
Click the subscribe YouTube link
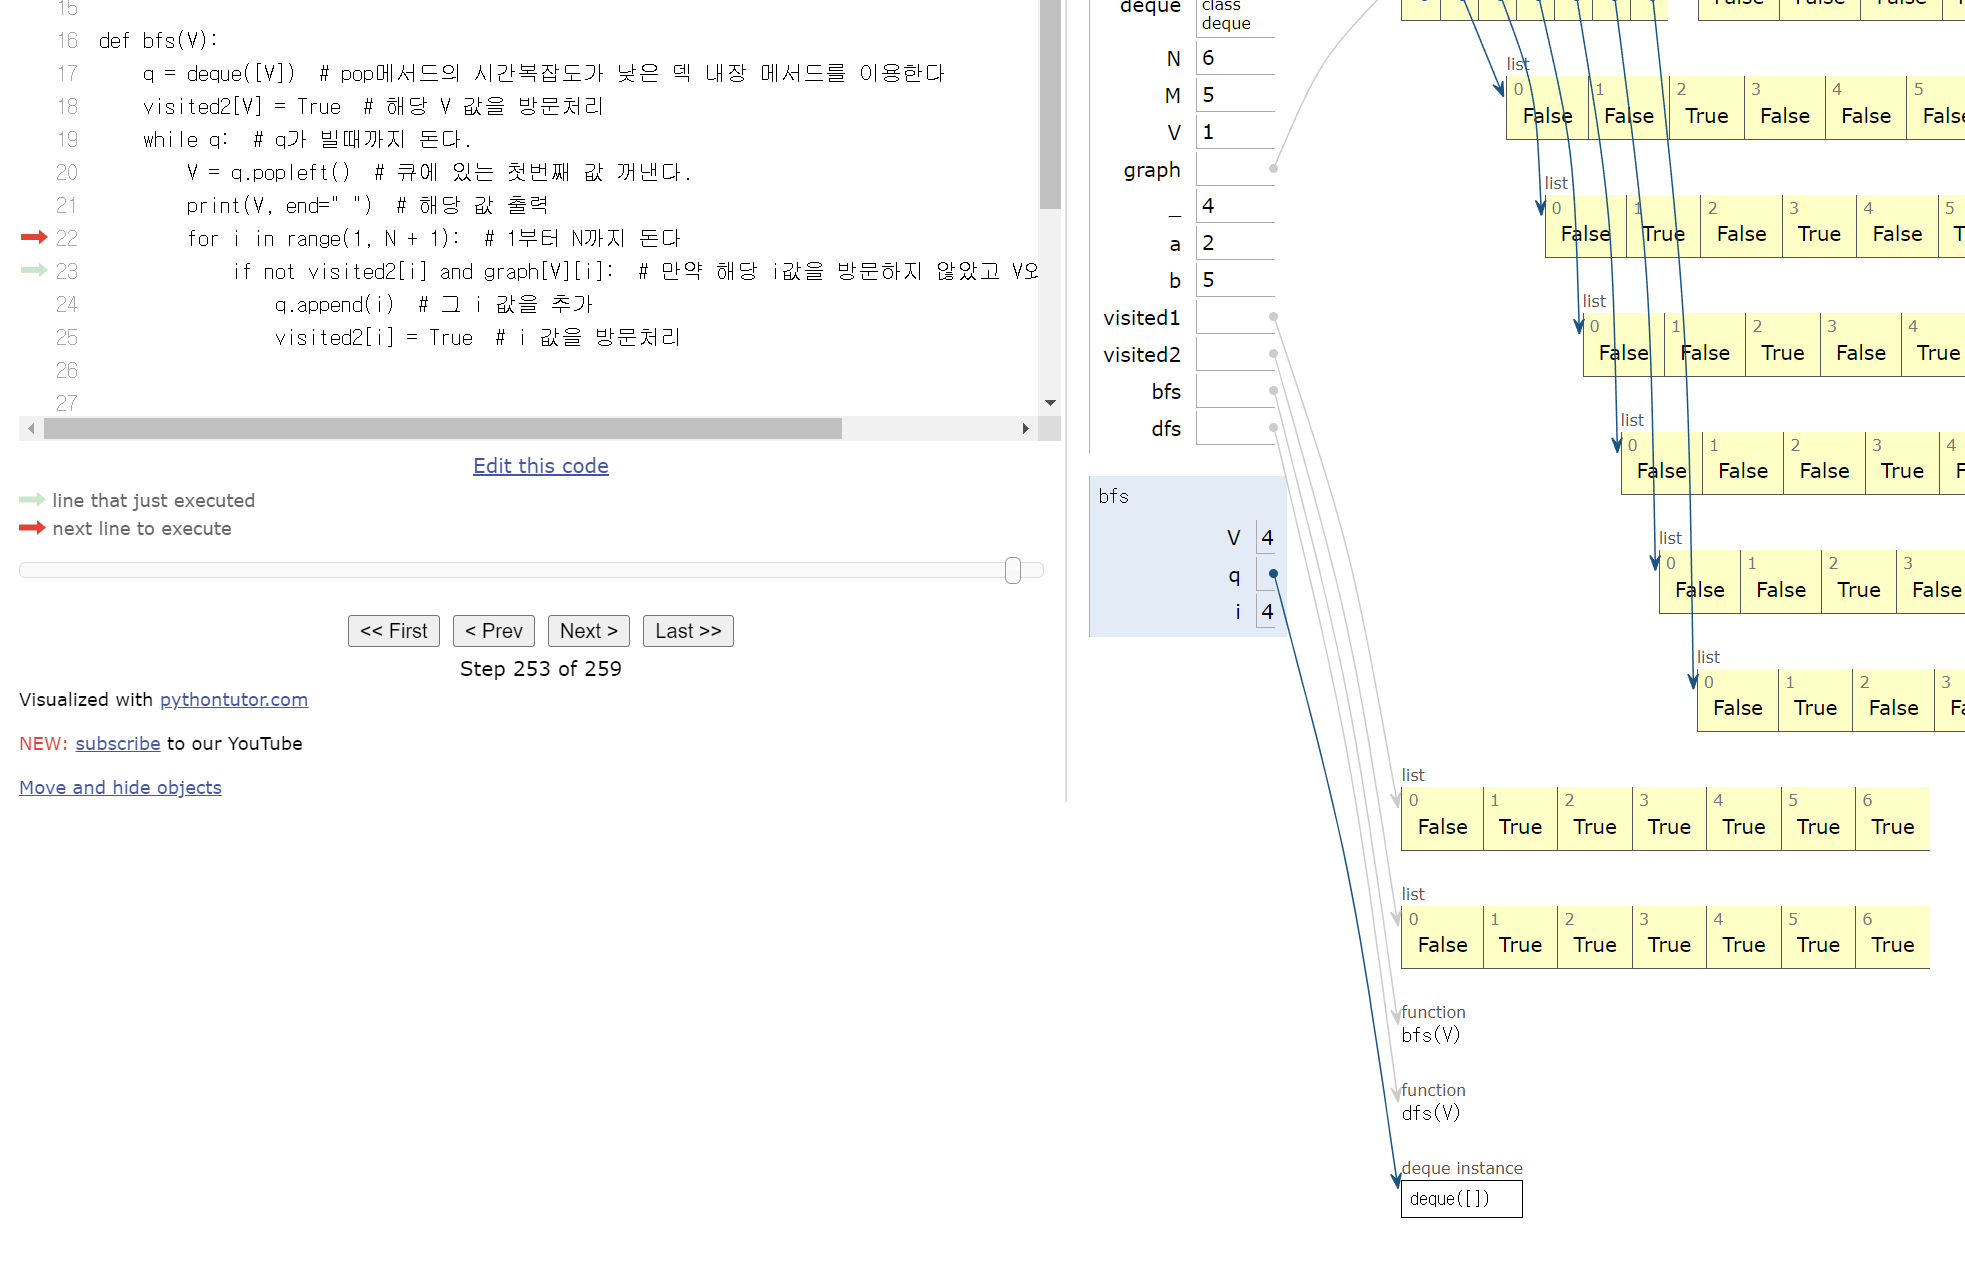118,744
